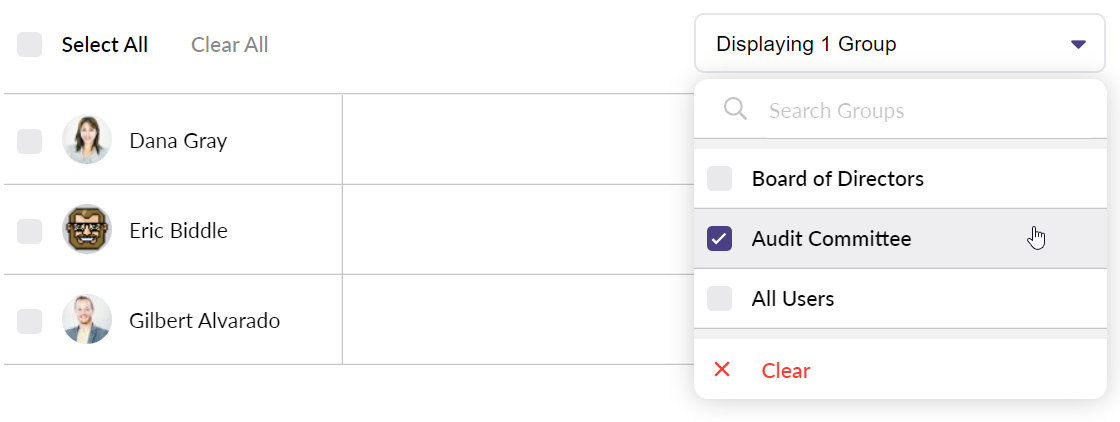1120x422 pixels.
Task: Click Gilbert Alvarado's profile photo
Action: coord(87,320)
